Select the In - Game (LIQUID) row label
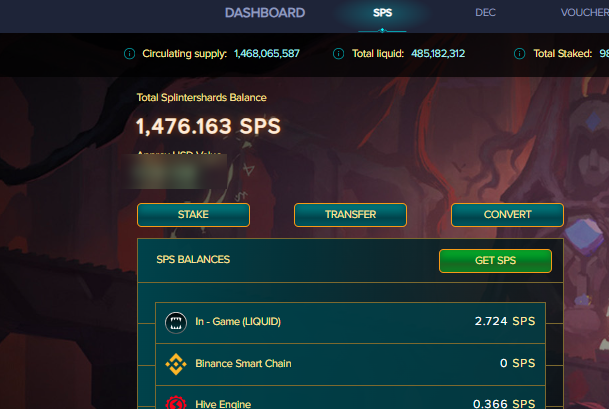Screen dimensions: 609x409 (x=238, y=322)
